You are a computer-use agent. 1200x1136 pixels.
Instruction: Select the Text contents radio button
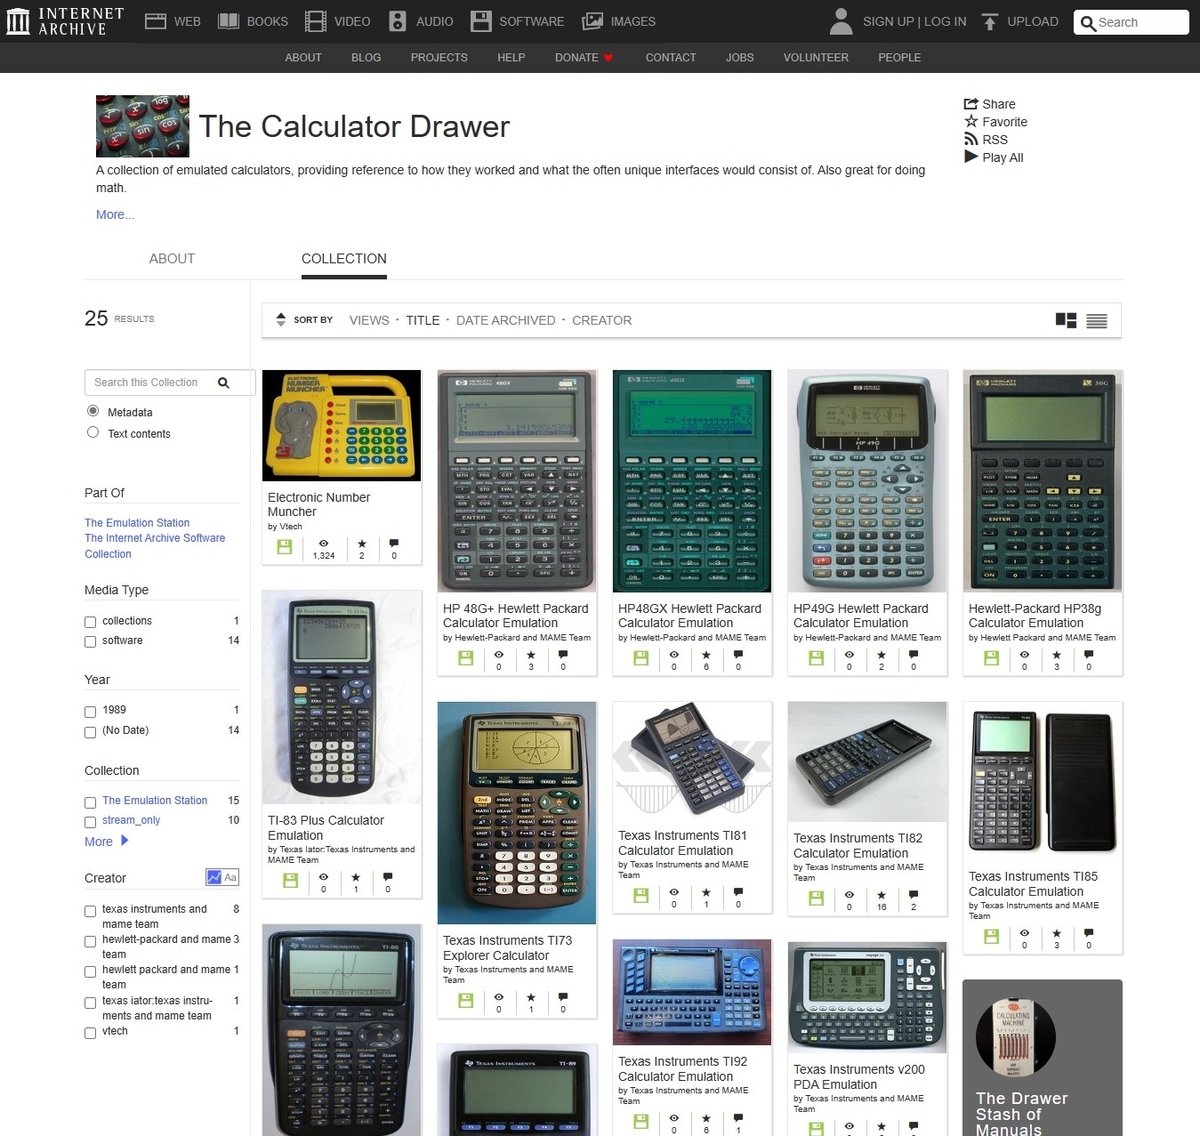click(x=92, y=433)
